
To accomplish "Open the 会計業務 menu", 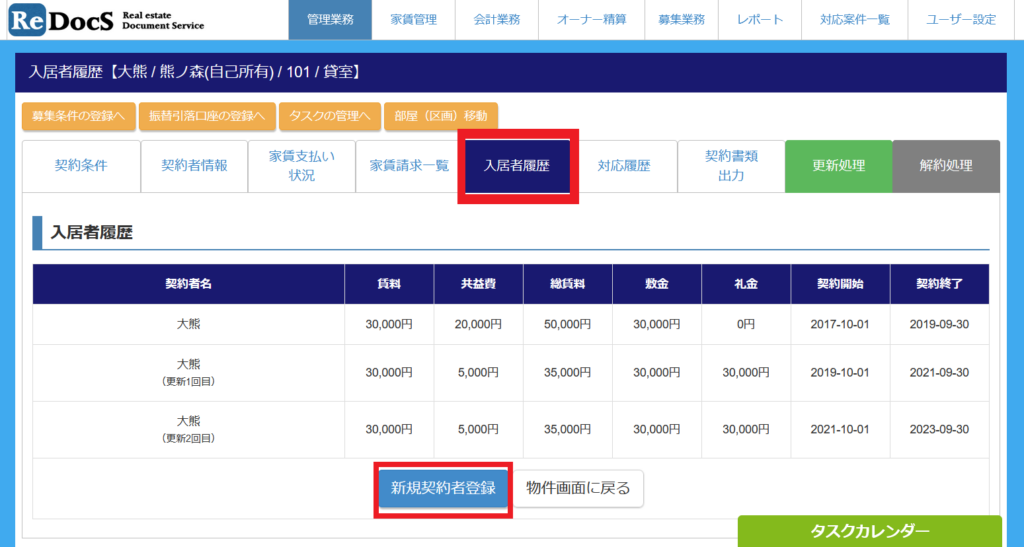I will coord(497,20).
